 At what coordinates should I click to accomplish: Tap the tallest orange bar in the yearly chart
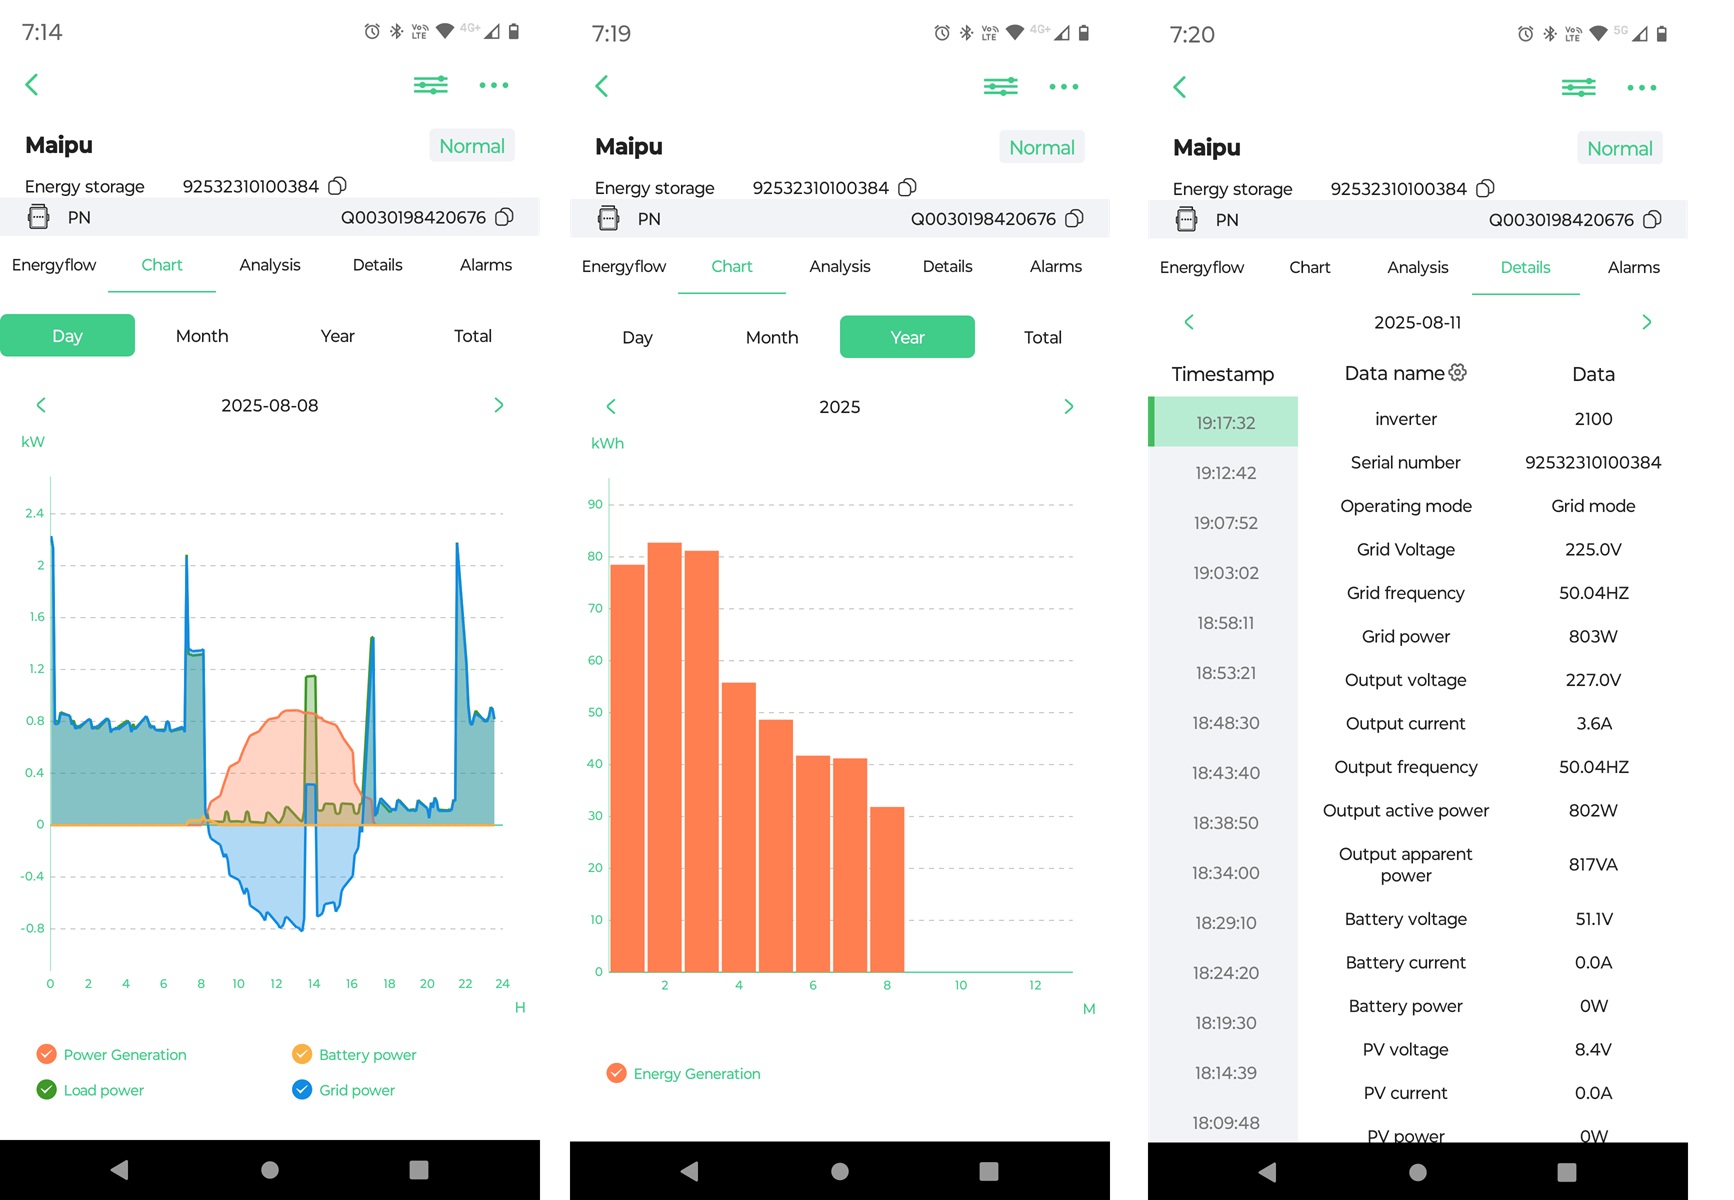664,756
